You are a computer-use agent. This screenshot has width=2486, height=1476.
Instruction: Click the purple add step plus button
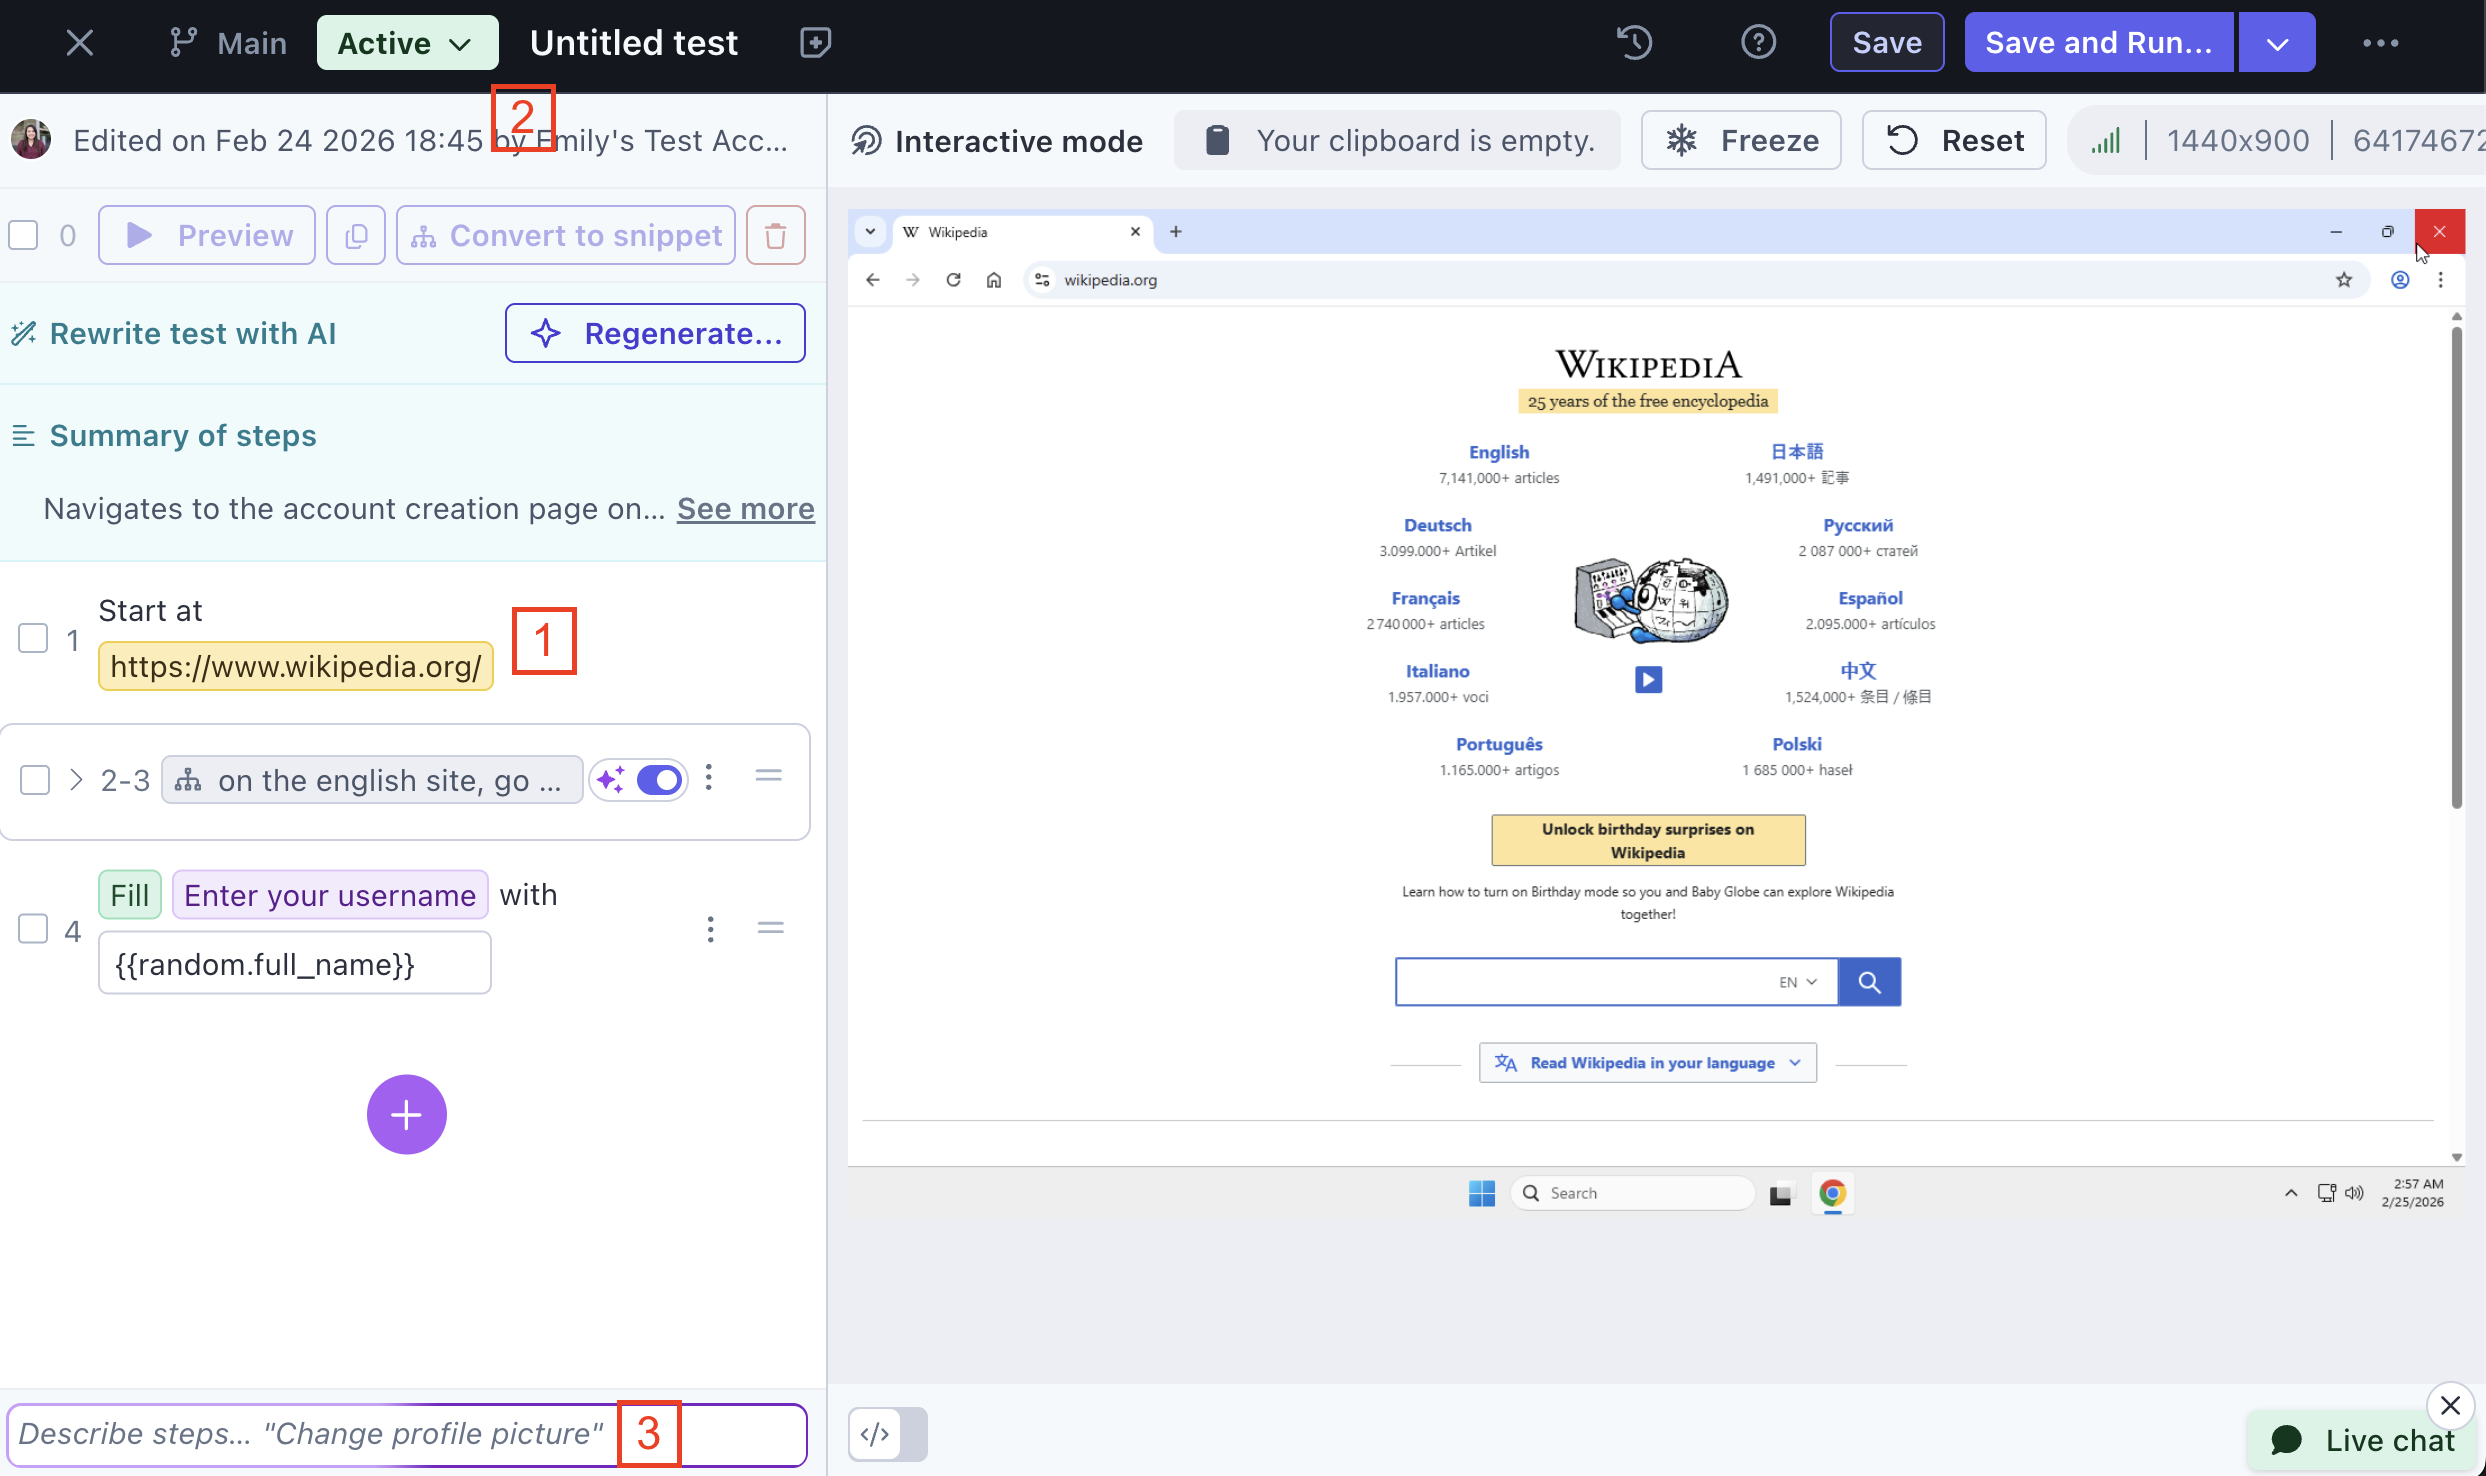click(406, 1114)
